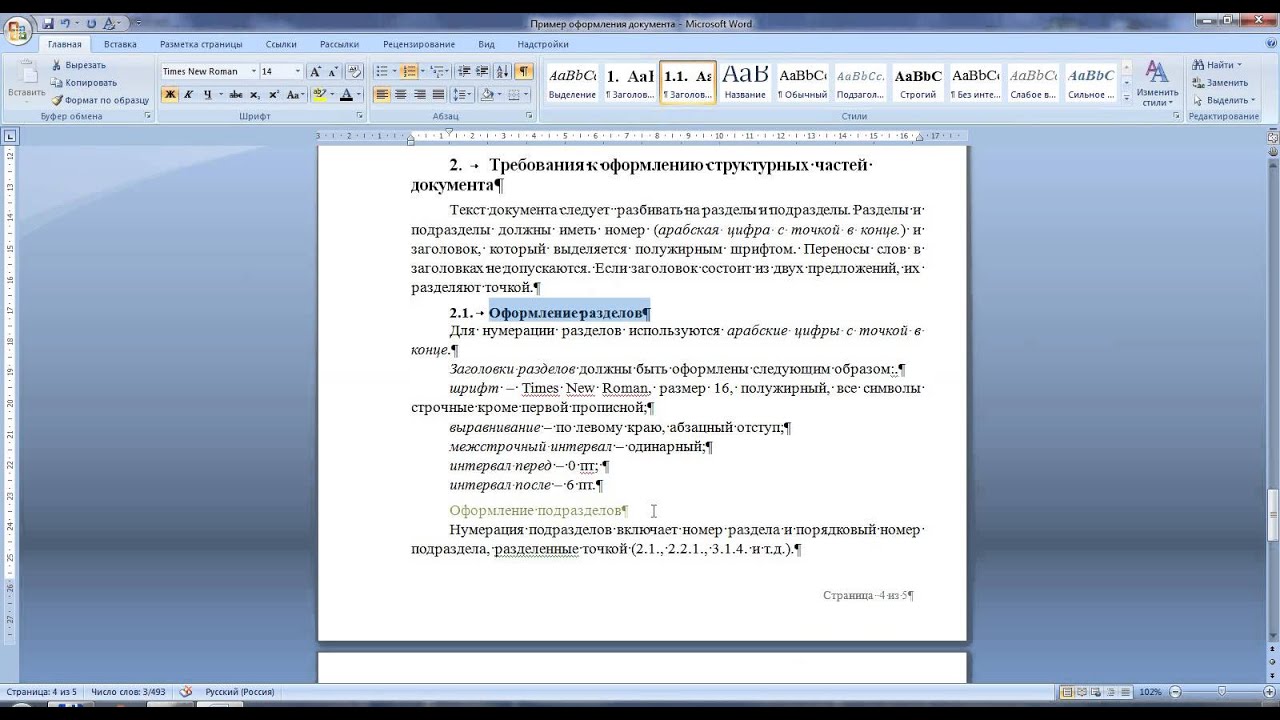Screen dimensions: 1280x720
Task: Apply the Обычный style
Action: coord(803,82)
